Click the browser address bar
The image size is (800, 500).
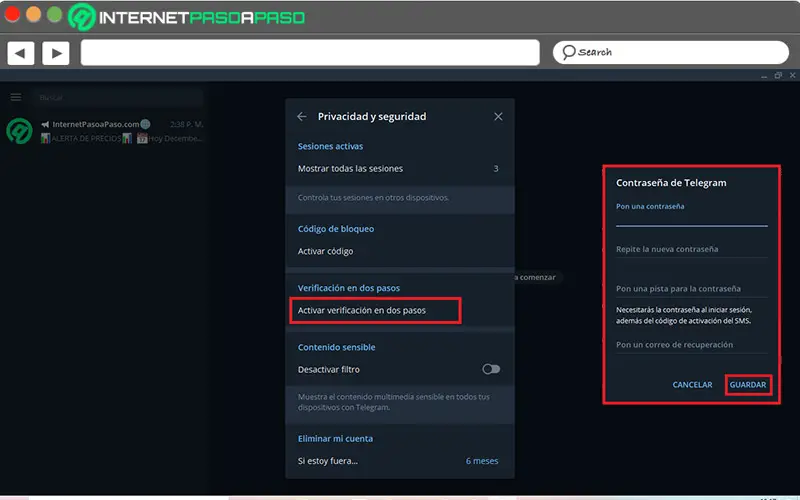pos(310,53)
